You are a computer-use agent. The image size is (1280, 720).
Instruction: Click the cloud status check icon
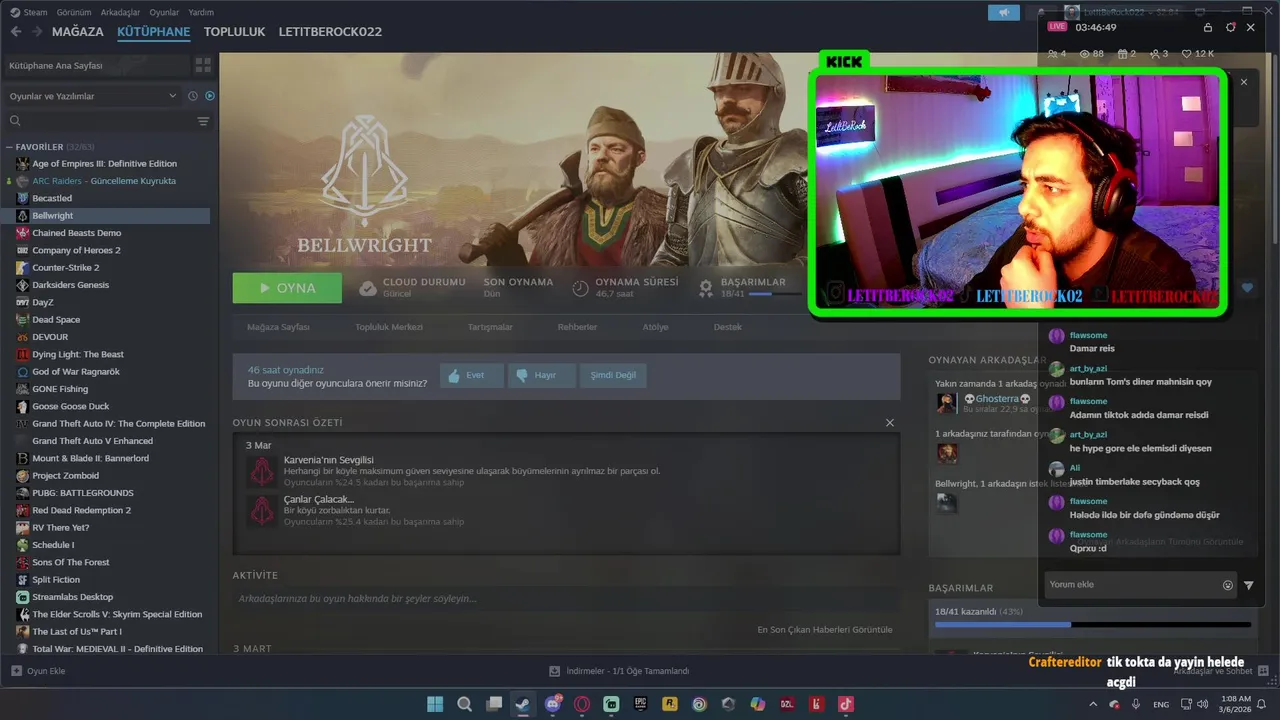coord(368,288)
